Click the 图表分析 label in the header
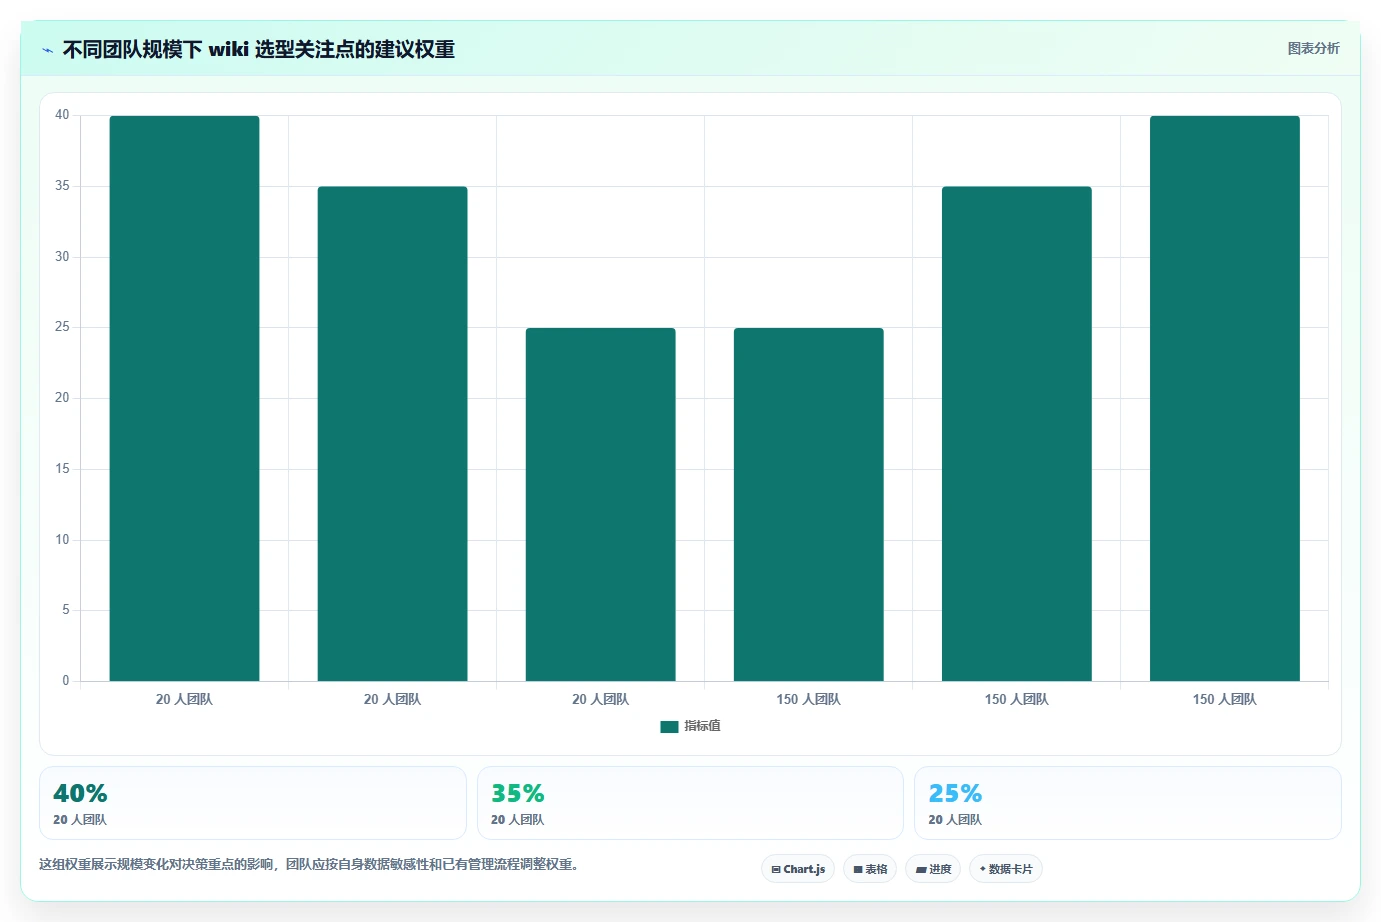The image size is (1381, 922). 1313,48
